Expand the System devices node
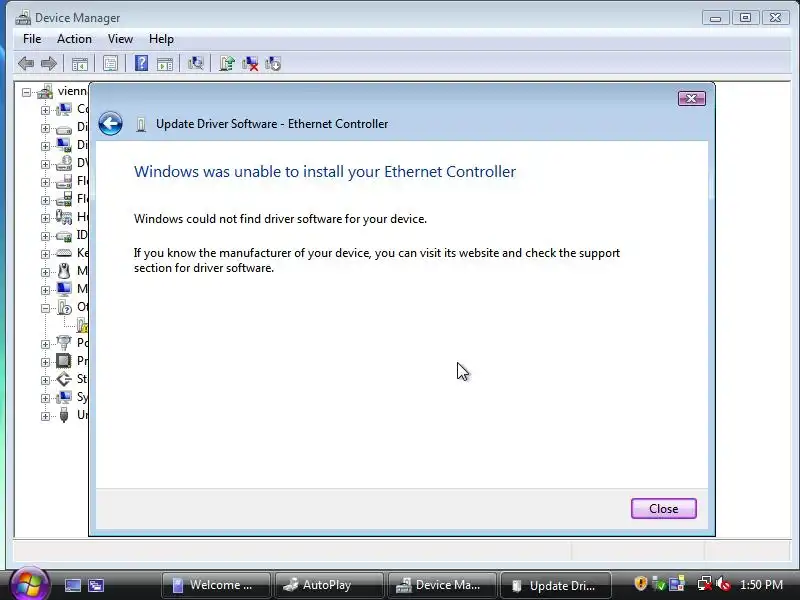 (x=45, y=398)
